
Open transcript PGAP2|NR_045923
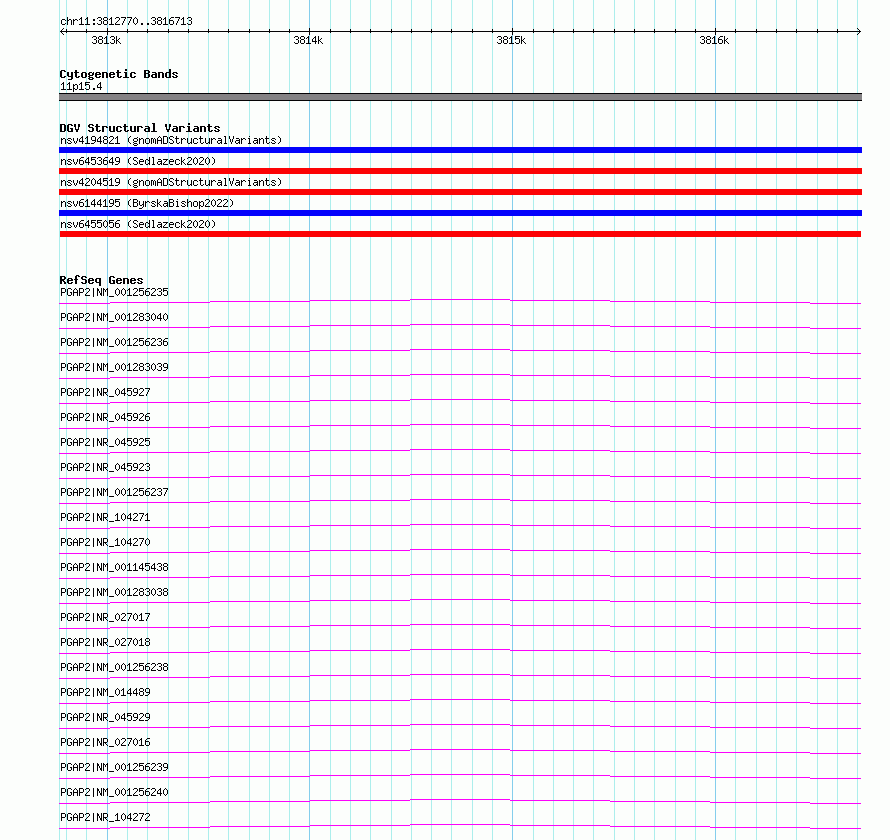[x=105, y=467]
